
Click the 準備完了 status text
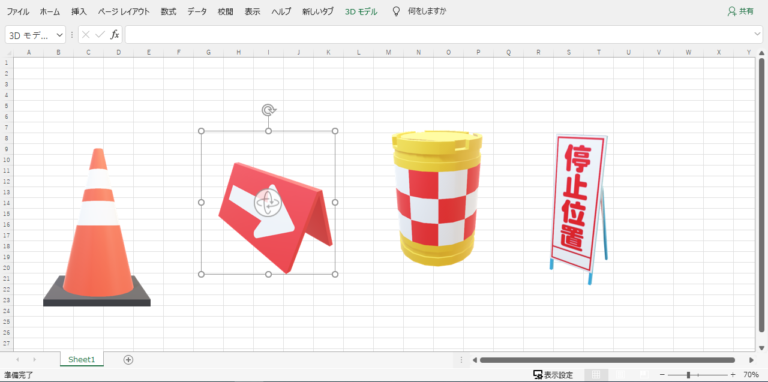(18, 375)
